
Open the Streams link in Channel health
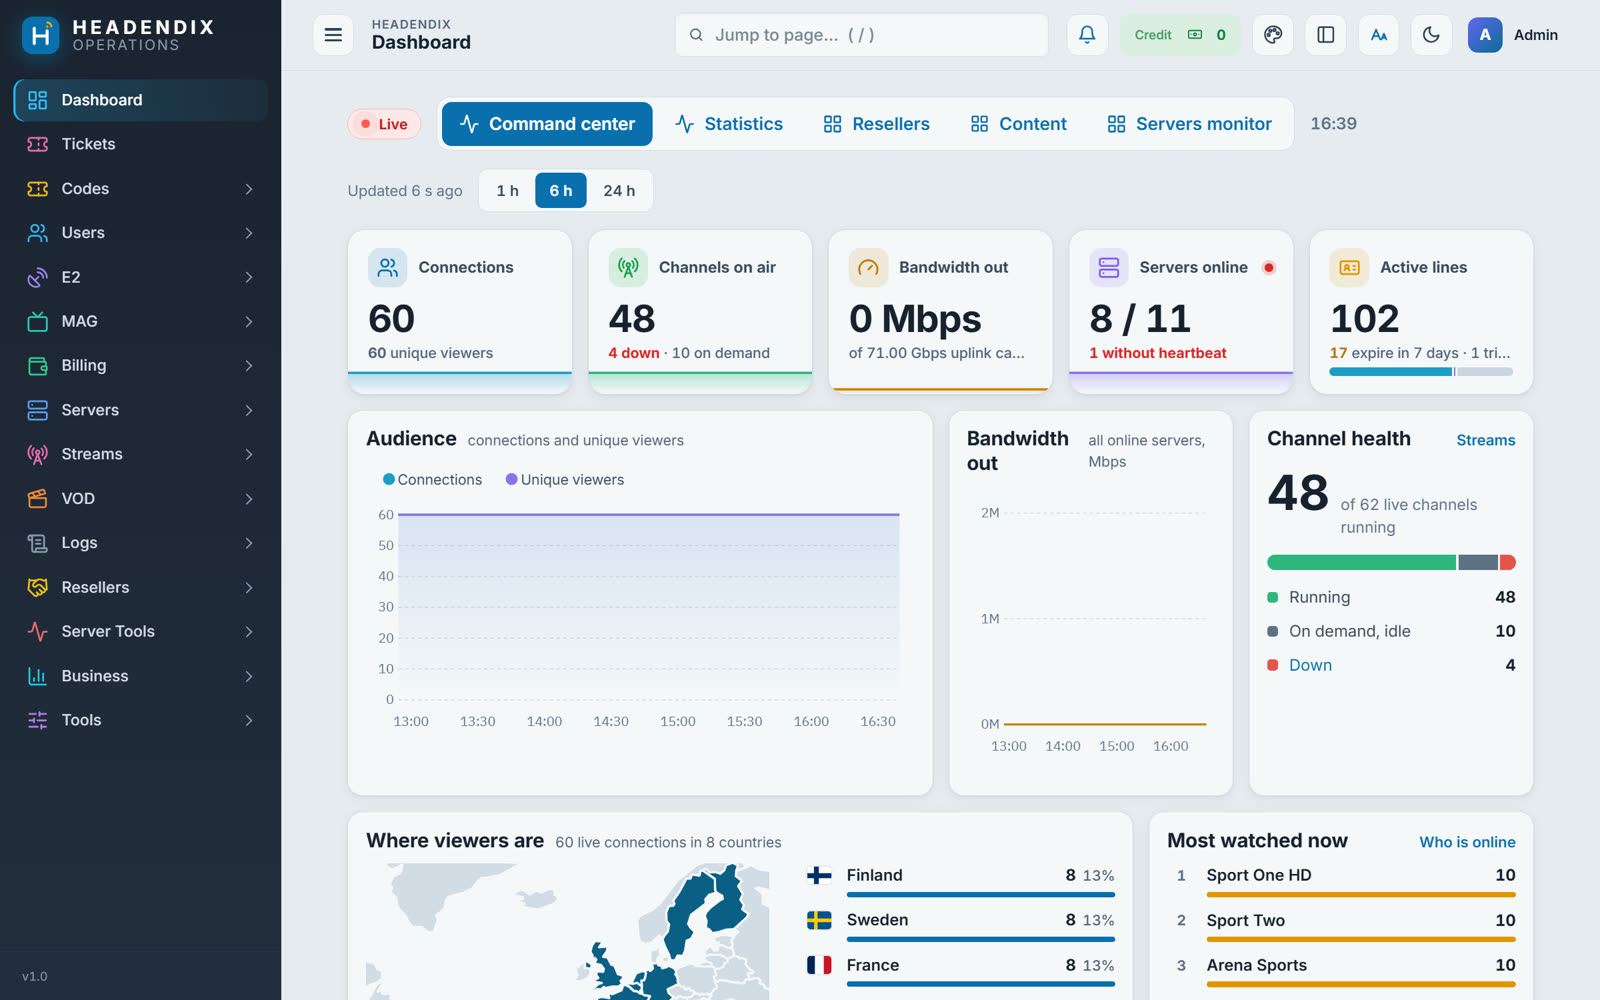(1486, 440)
